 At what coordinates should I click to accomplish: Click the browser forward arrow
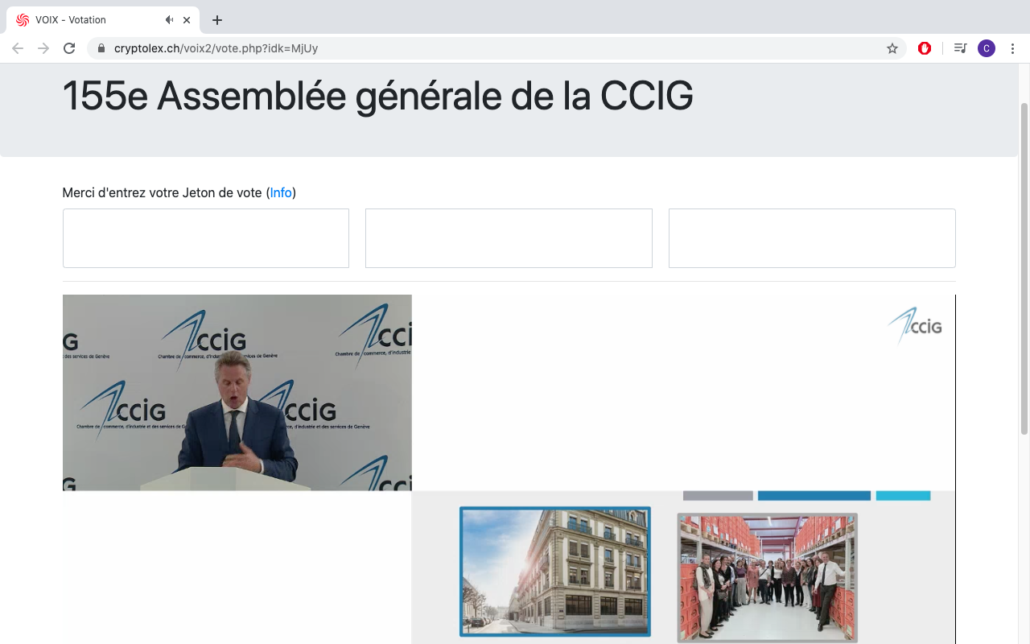(x=43, y=48)
